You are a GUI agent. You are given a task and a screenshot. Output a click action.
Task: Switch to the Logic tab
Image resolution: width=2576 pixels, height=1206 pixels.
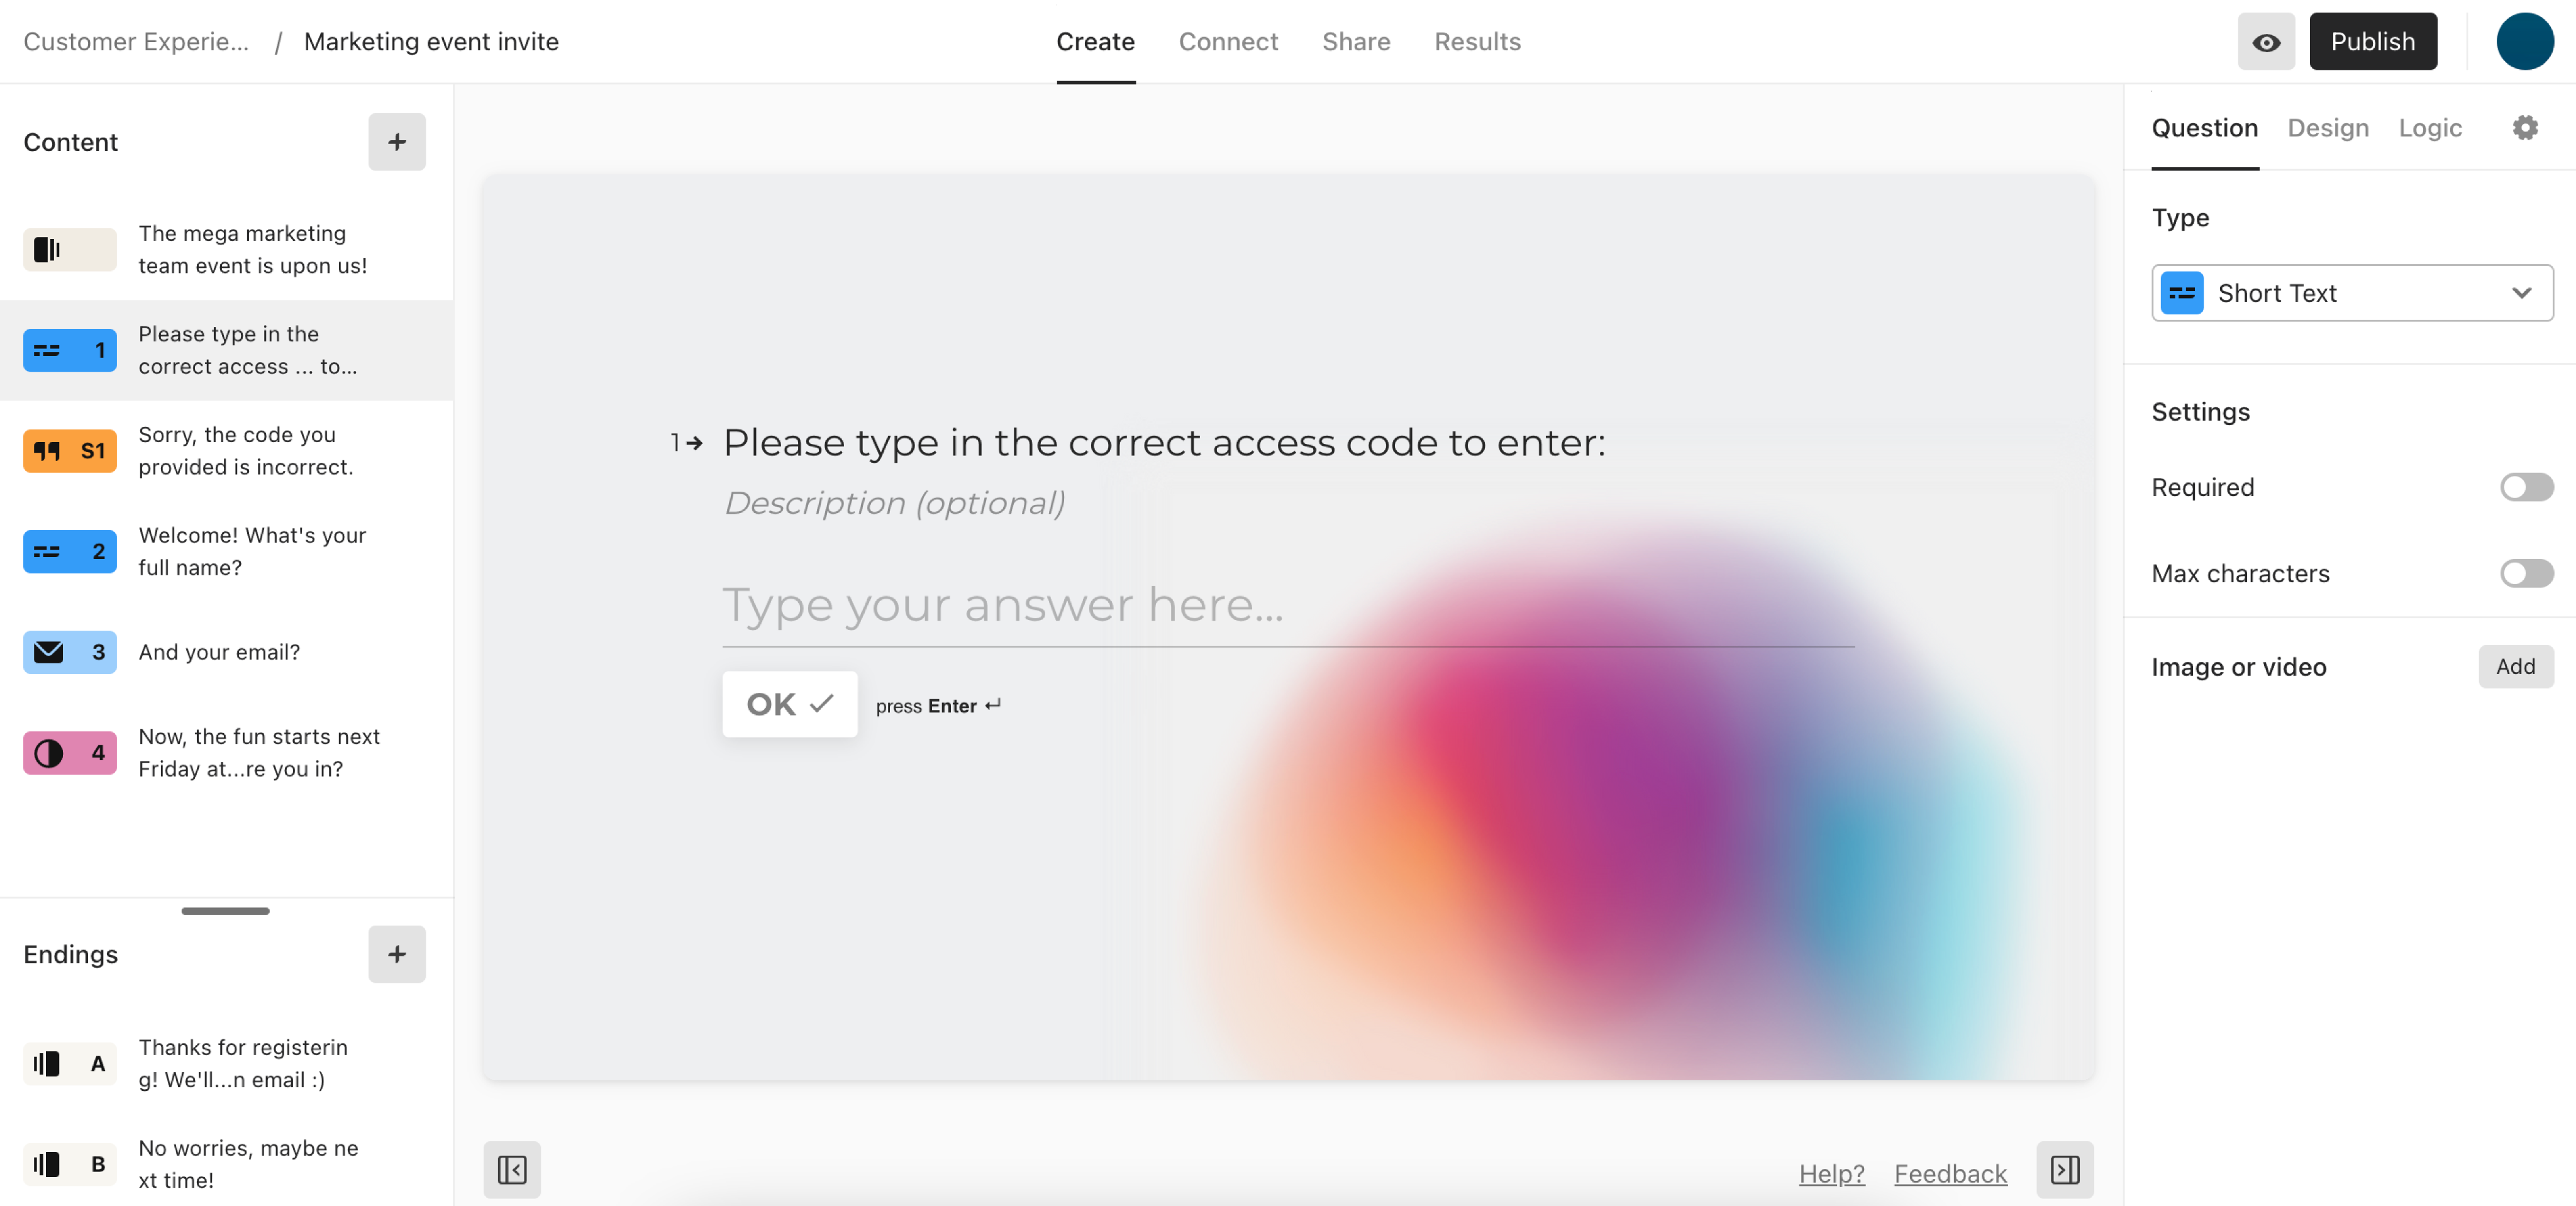pos(2431,127)
